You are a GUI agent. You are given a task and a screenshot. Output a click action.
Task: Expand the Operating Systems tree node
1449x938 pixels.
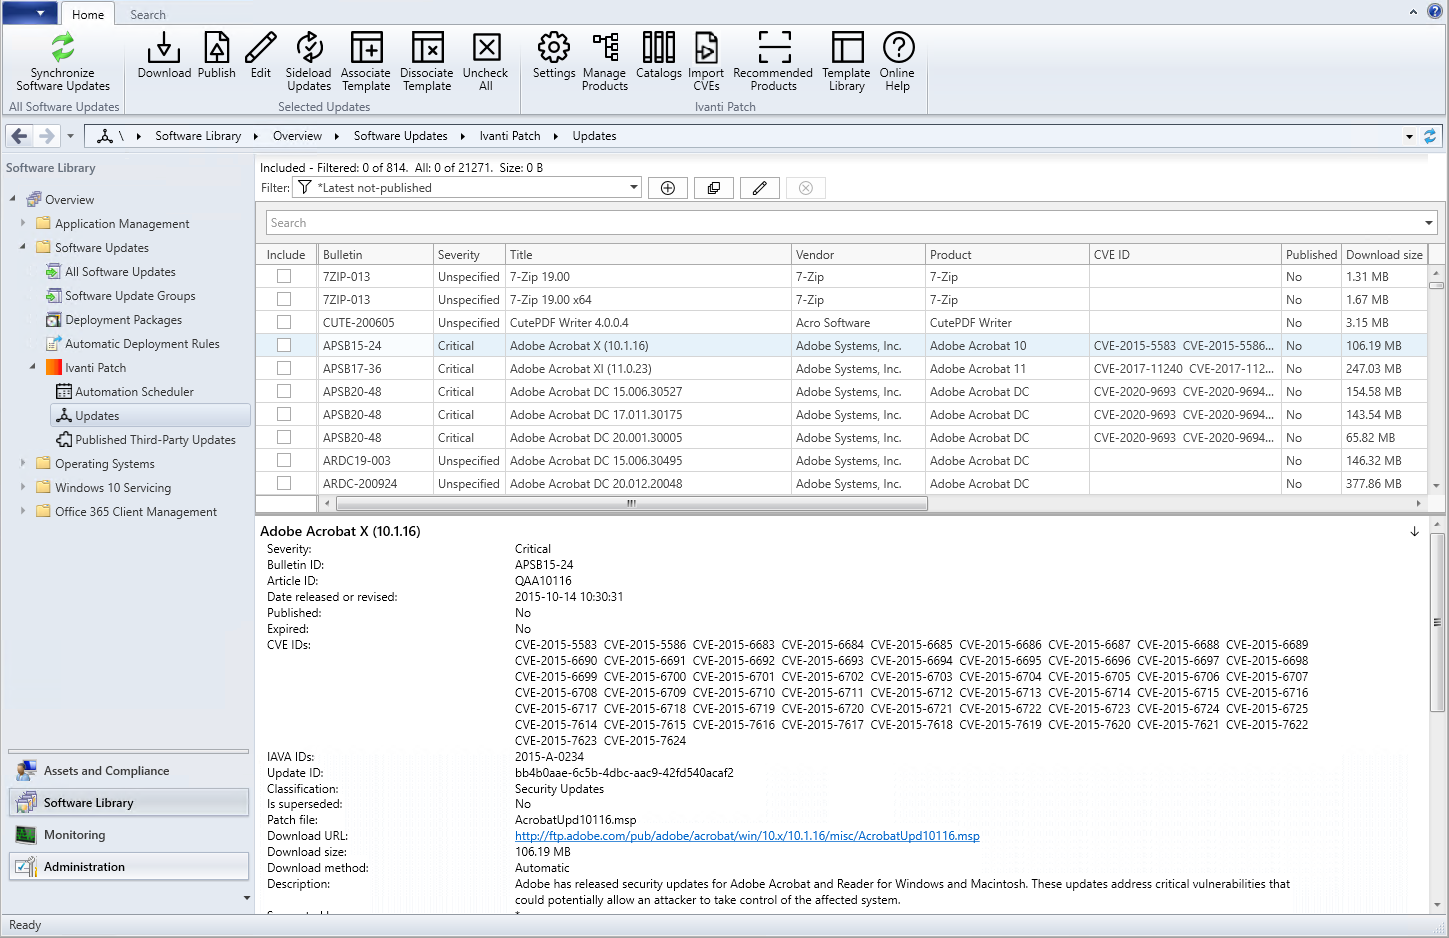(23, 463)
